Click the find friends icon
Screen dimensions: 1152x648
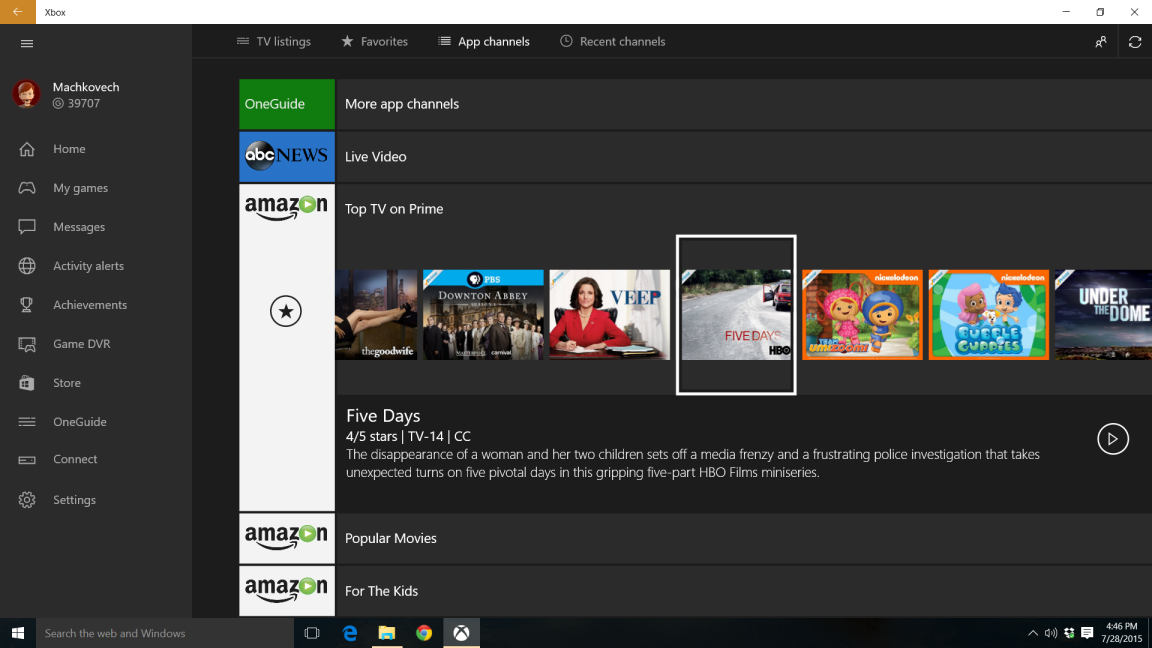(1100, 41)
